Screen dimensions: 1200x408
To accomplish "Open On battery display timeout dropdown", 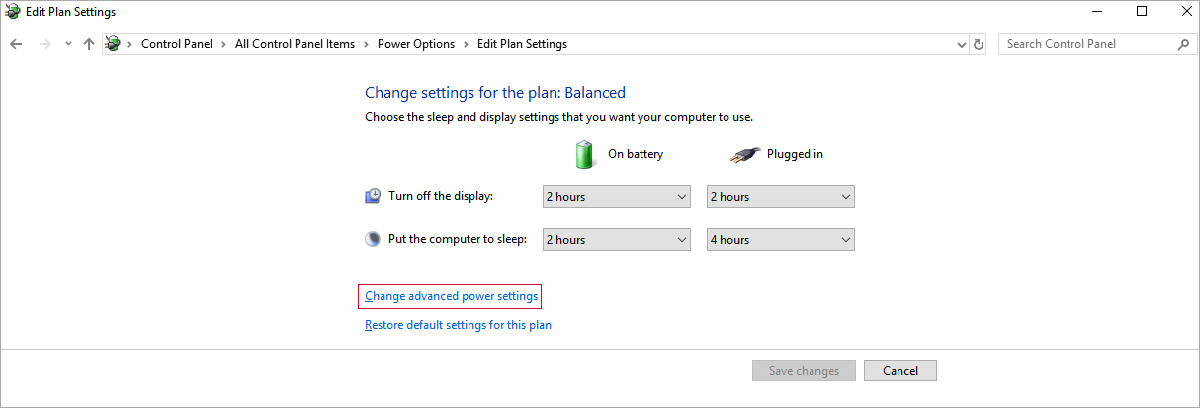I will tap(616, 197).
